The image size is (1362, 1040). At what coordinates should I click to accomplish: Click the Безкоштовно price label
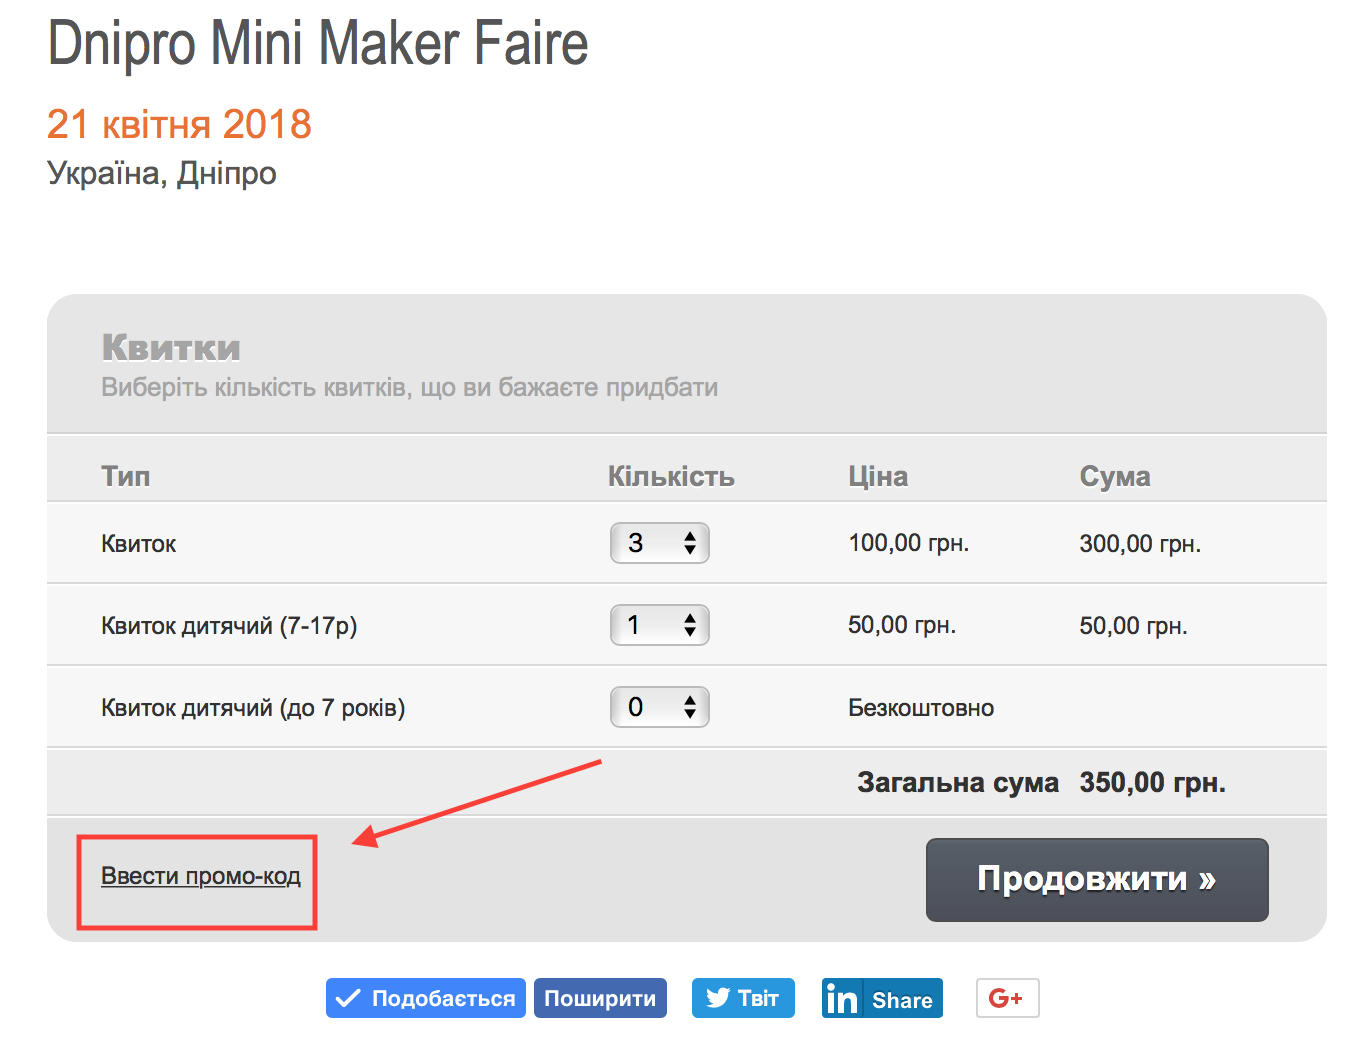click(x=921, y=708)
